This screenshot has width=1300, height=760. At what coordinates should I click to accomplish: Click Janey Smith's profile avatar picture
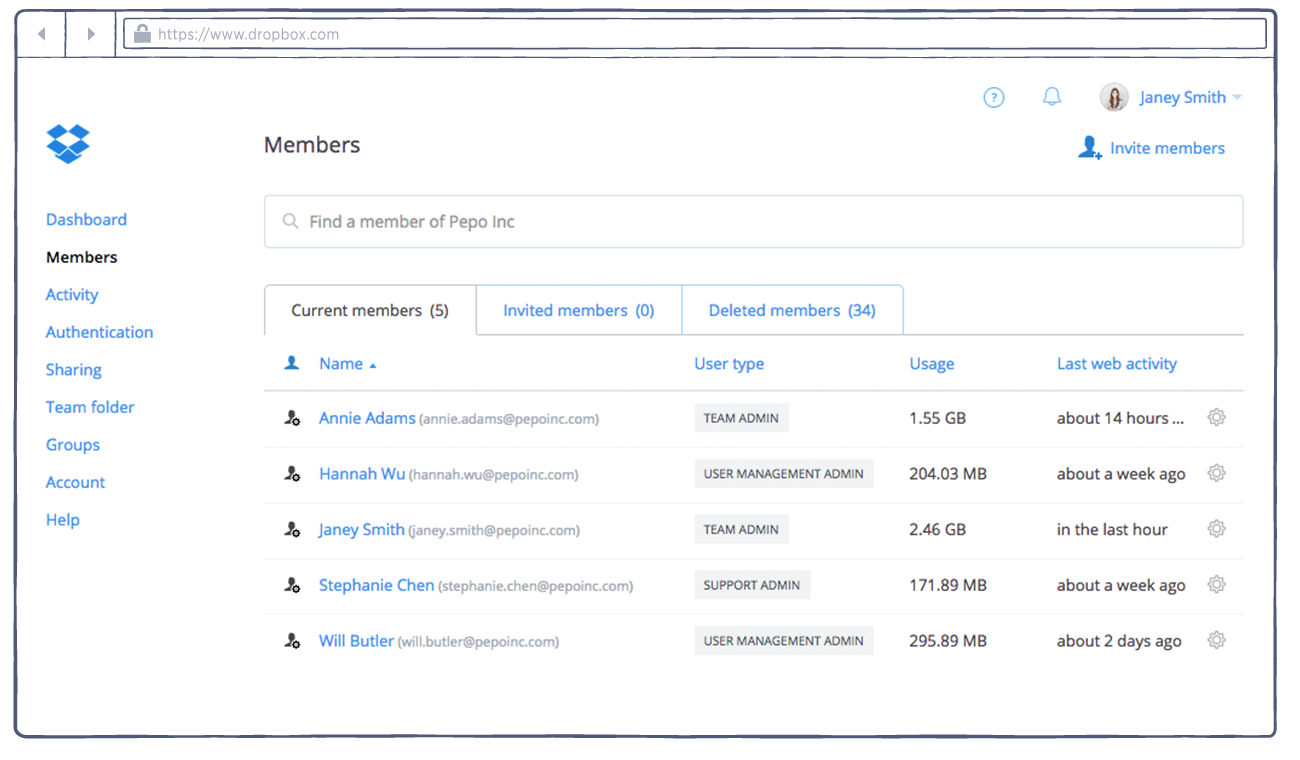(x=1114, y=97)
